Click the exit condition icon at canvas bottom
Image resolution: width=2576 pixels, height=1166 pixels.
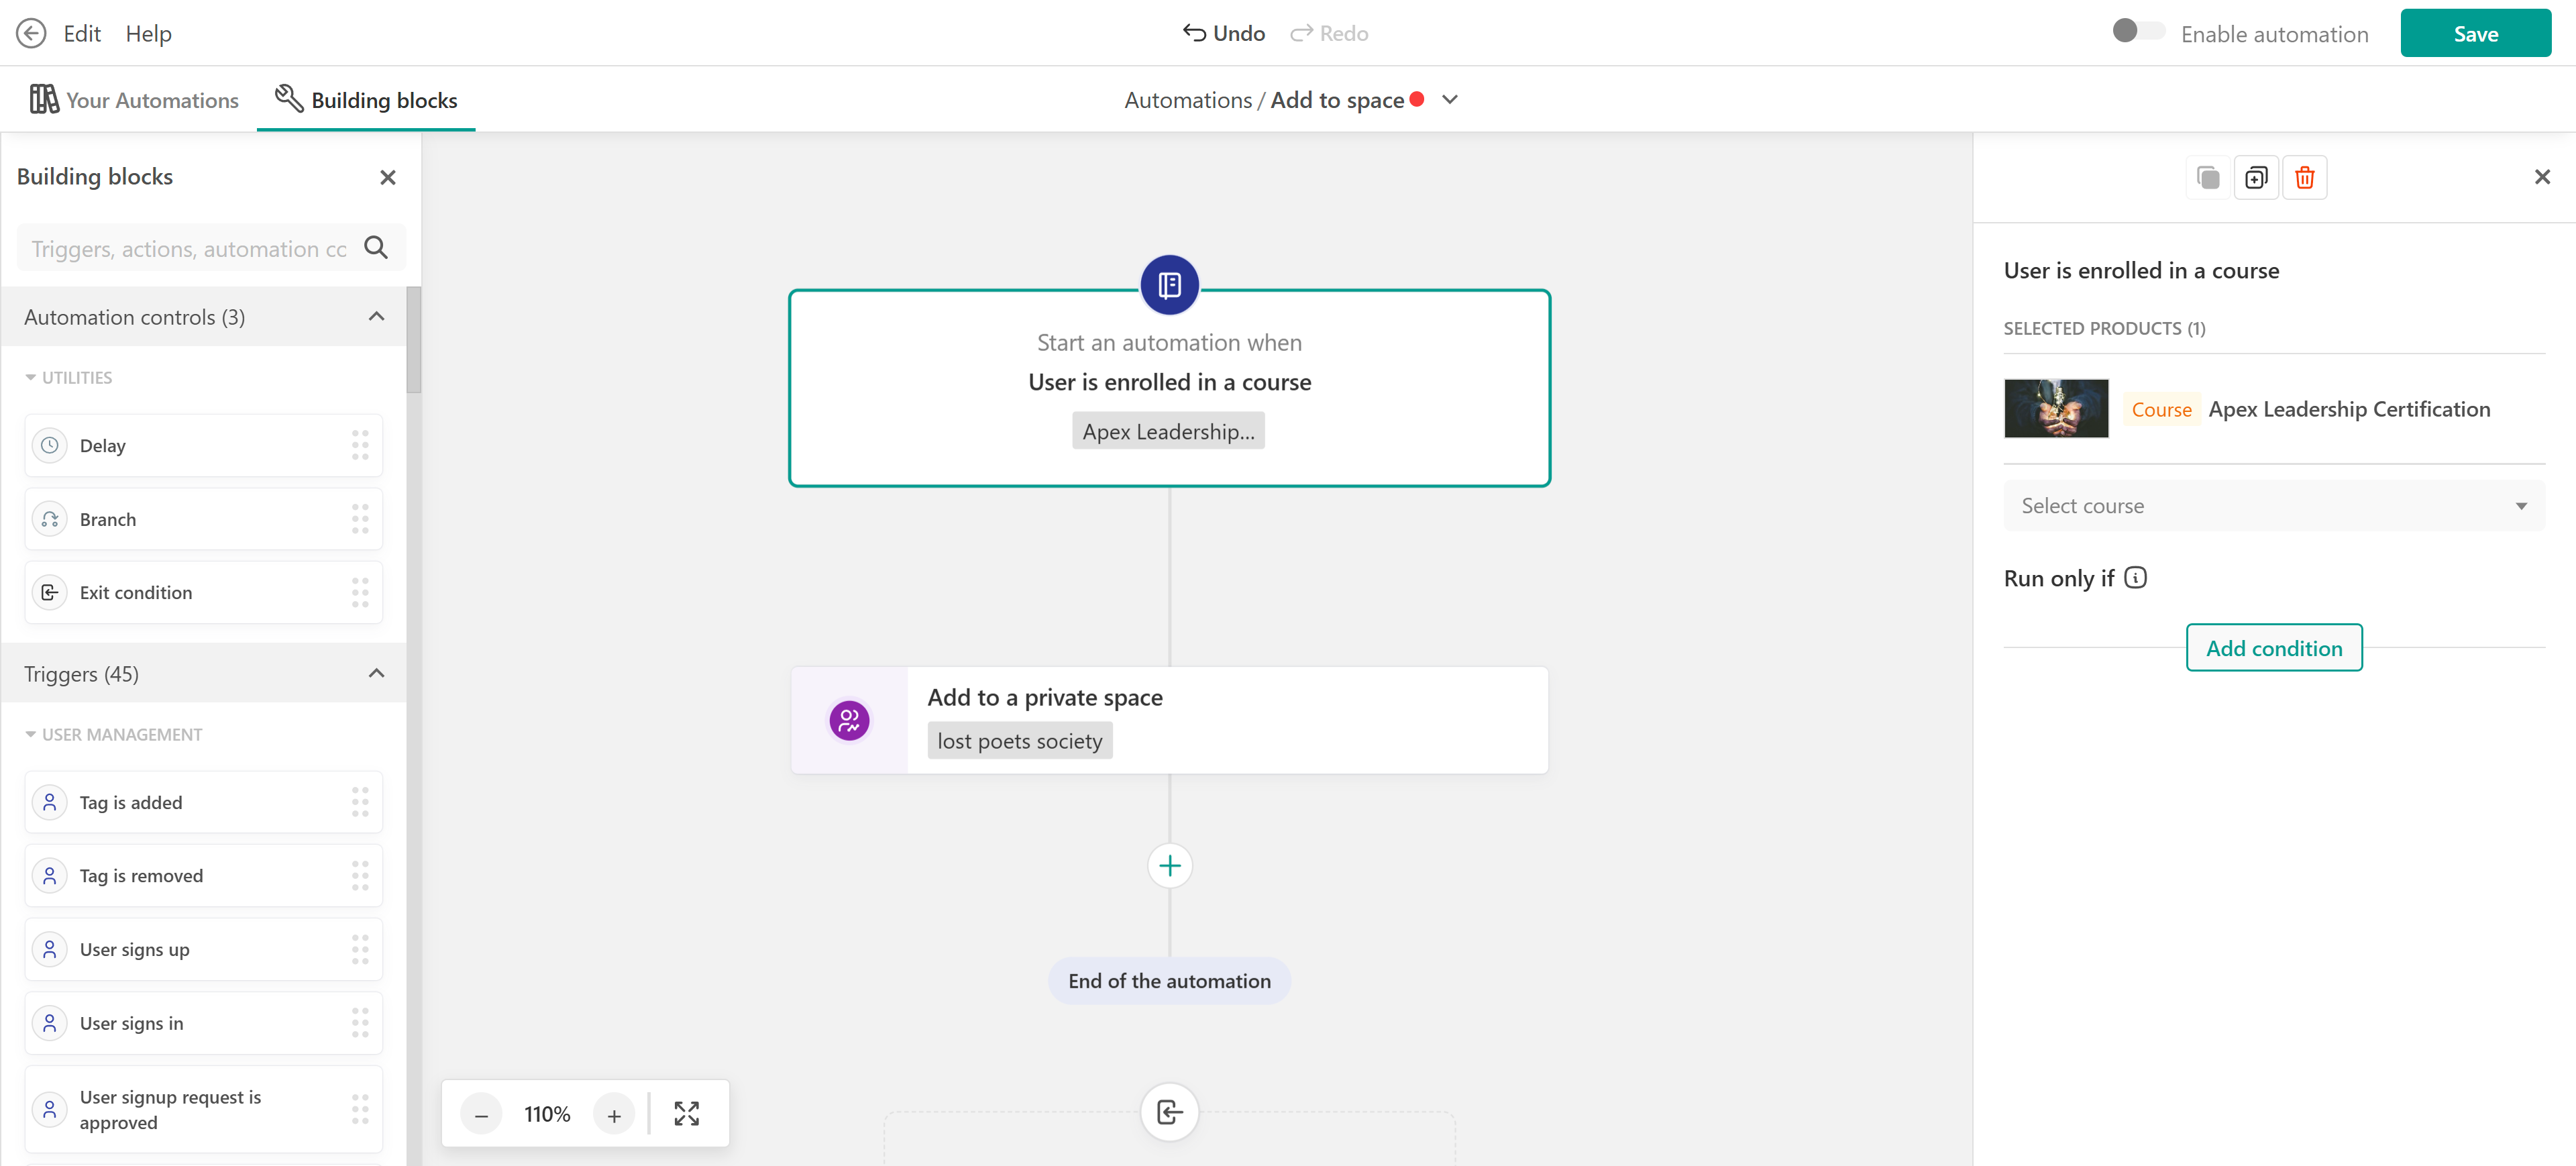click(1169, 1111)
